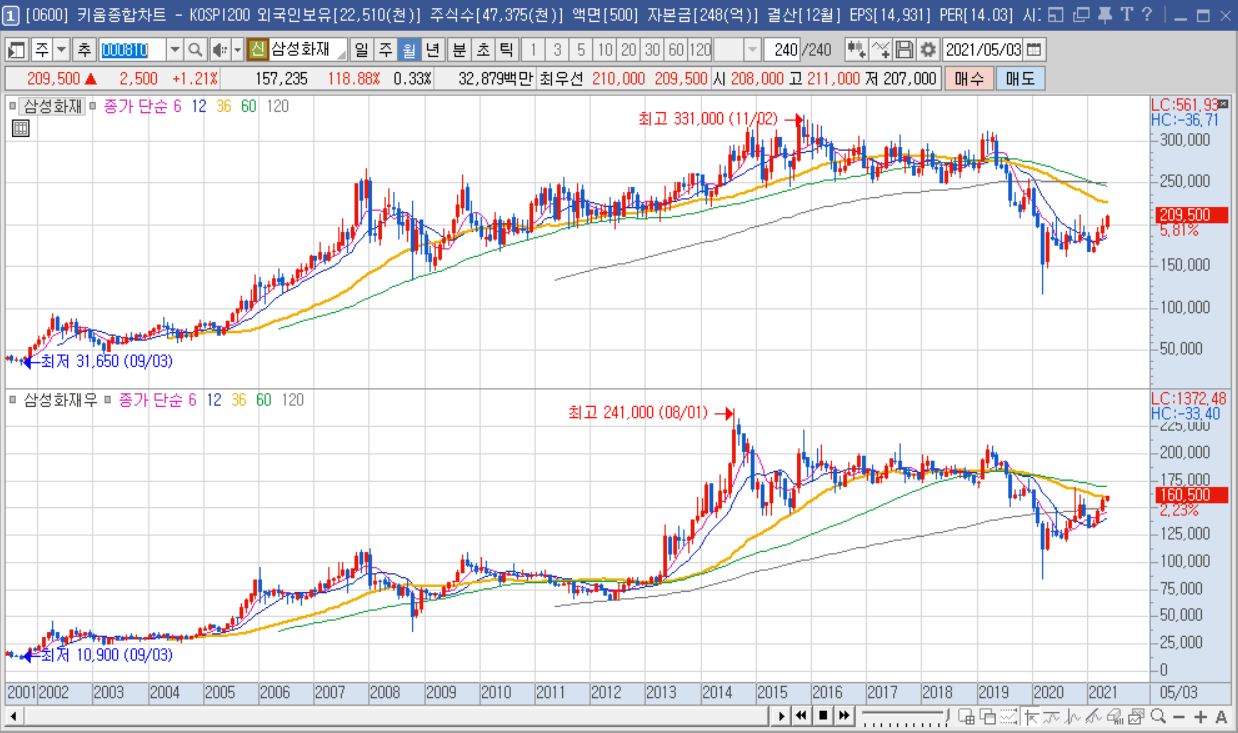The width and height of the screenshot is (1238, 733).
Task: Select interval preset 30
Action: tap(652, 50)
